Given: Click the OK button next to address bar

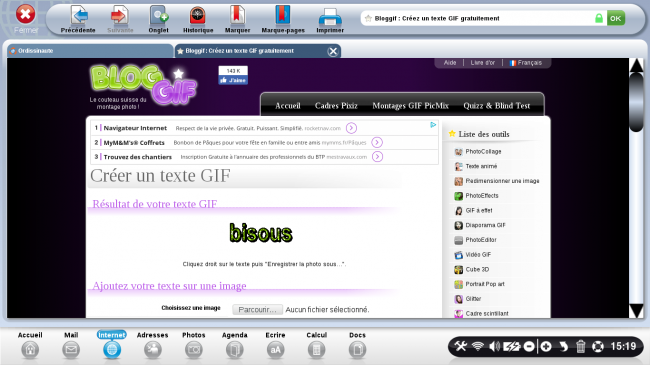Looking at the screenshot, I should [616, 18].
